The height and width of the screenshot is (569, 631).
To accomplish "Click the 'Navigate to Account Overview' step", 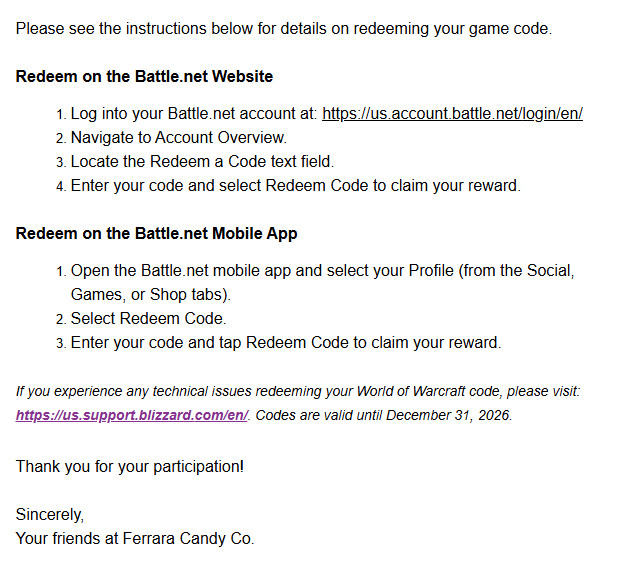I will coord(178,138).
